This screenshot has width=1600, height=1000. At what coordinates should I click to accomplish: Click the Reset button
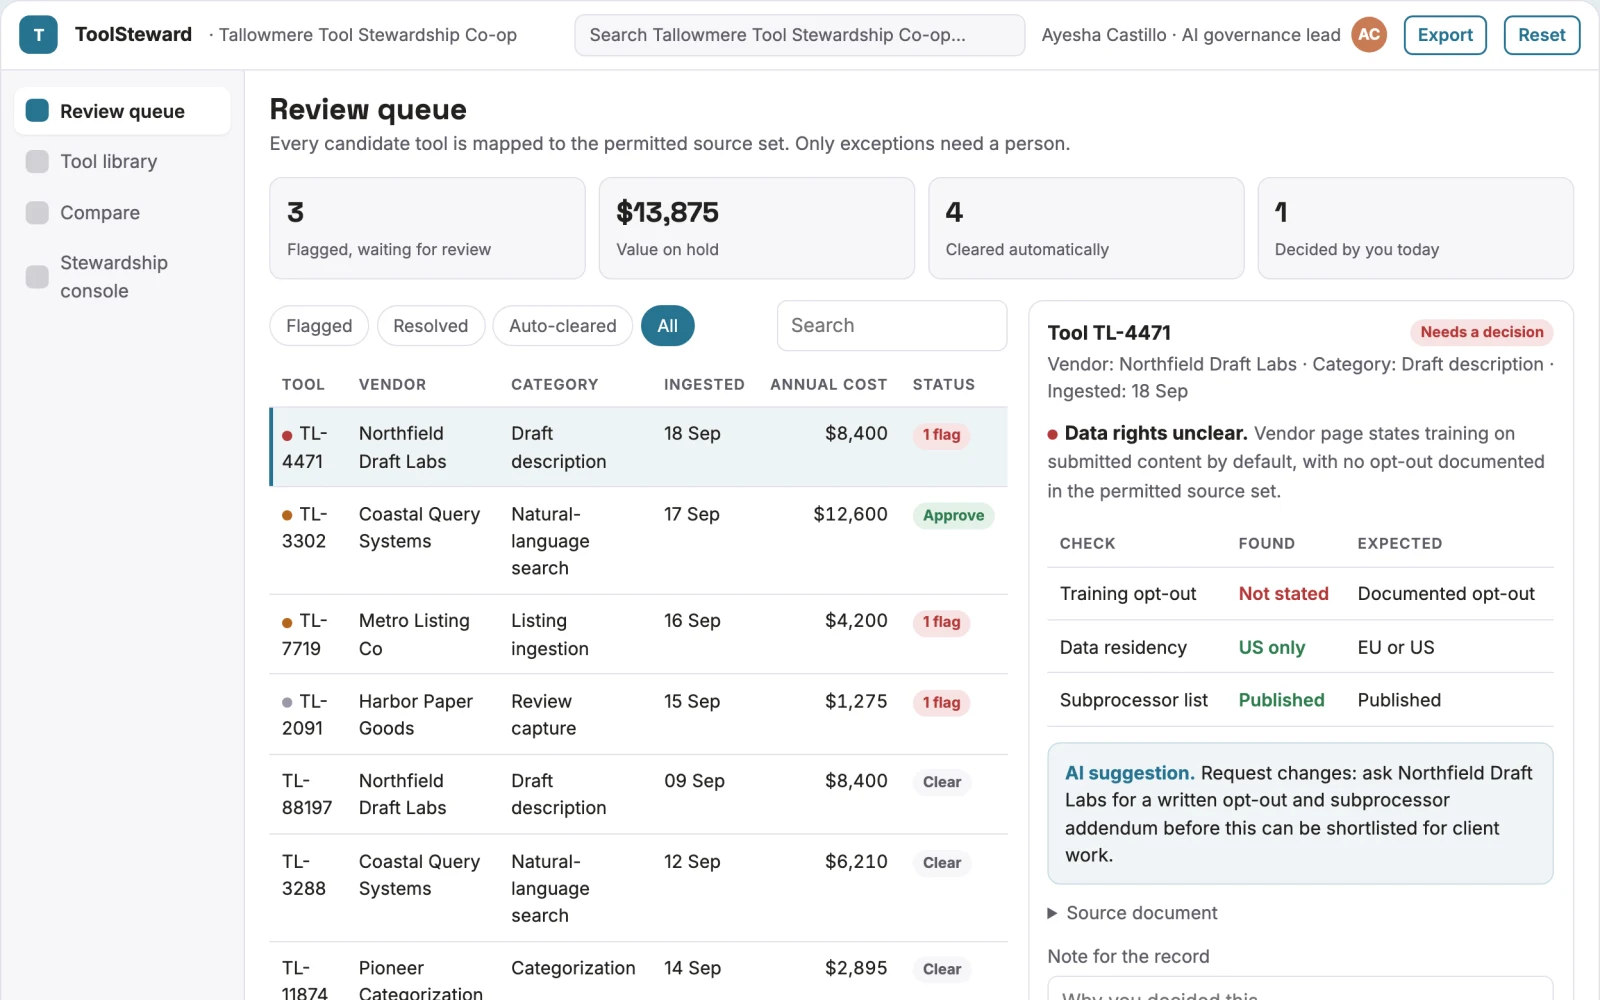(1541, 35)
